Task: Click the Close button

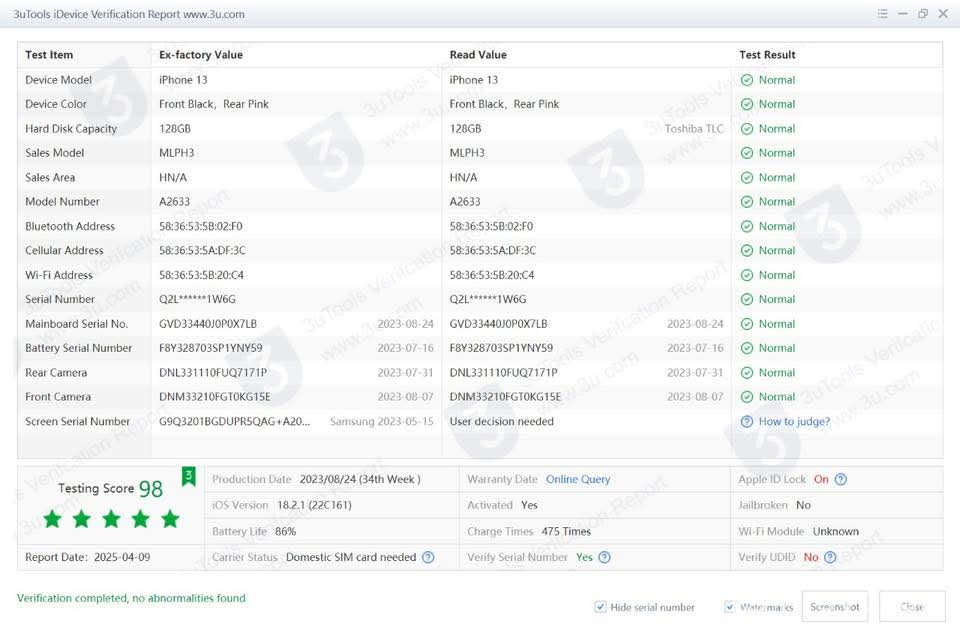Action: 911,606
